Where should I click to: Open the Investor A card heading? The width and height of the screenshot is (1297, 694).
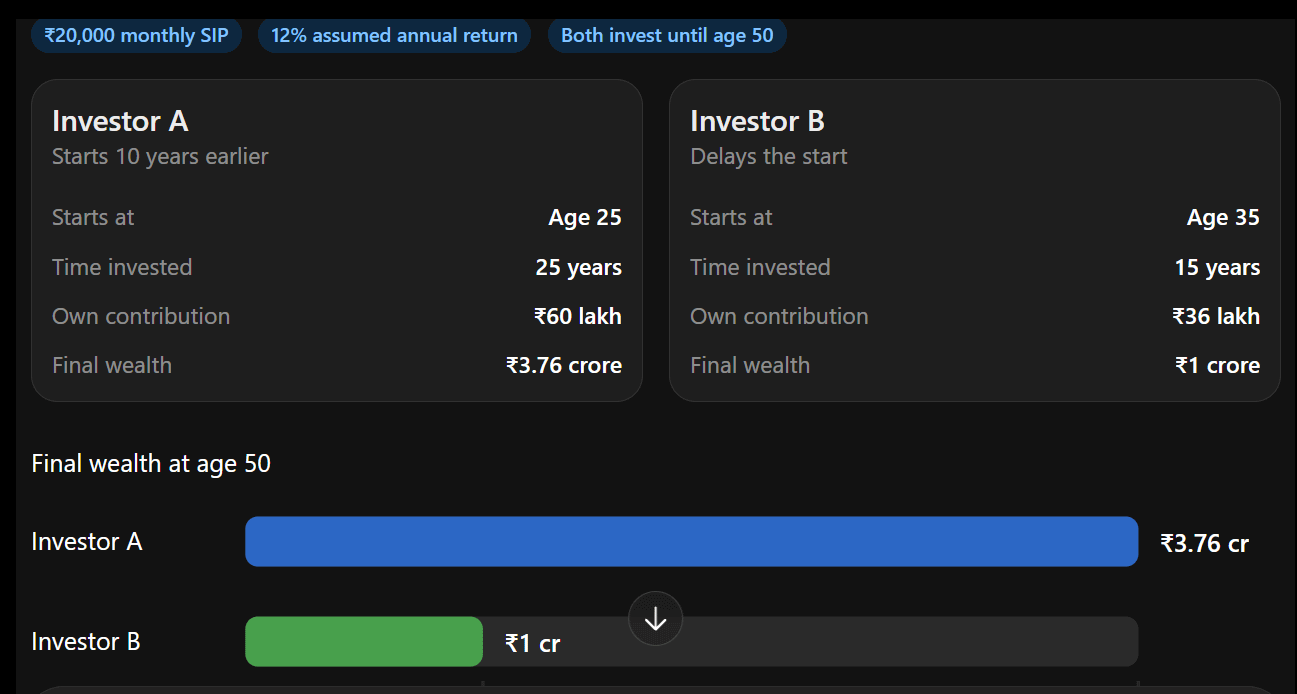point(120,121)
